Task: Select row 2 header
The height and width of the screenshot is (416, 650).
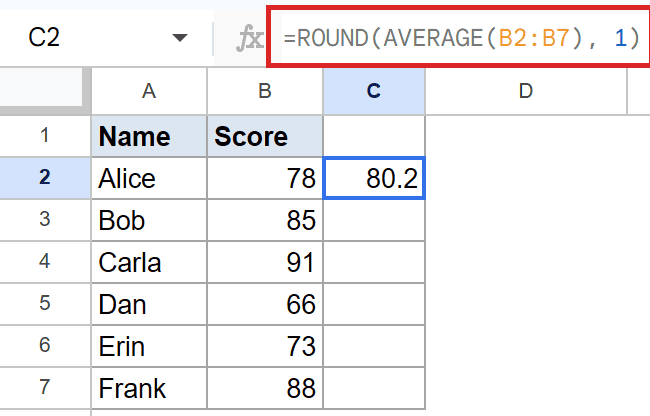Action: (x=45, y=178)
